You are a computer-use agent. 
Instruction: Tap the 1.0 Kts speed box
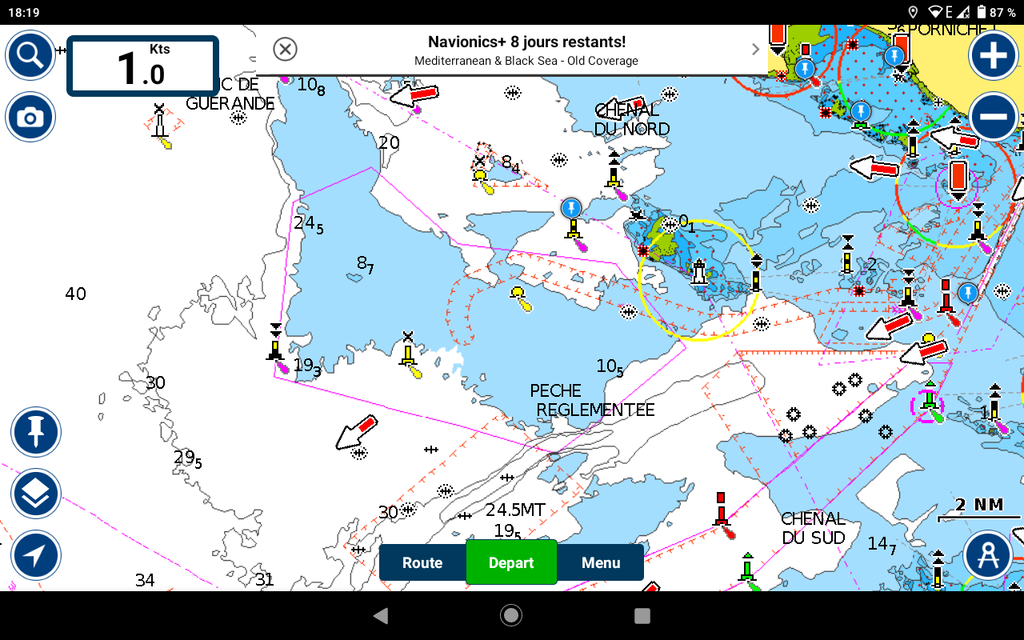(x=142, y=66)
